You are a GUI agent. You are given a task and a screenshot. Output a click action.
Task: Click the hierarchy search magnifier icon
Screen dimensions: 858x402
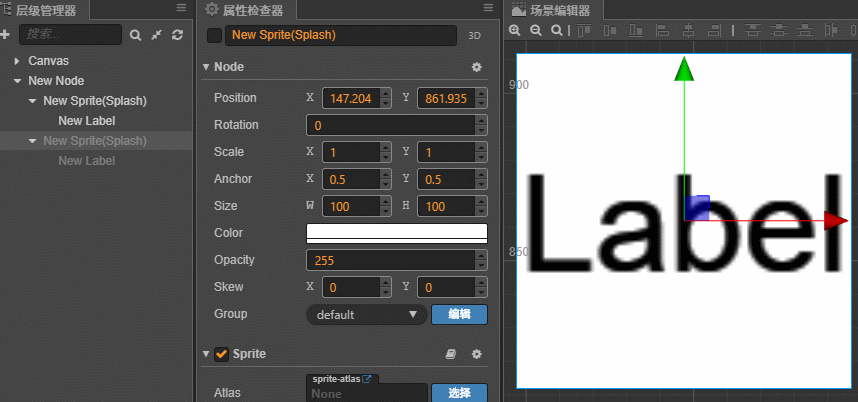coord(135,35)
